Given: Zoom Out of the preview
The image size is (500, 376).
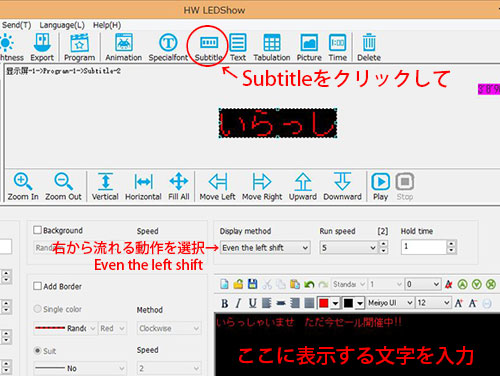Looking at the screenshot, I should pos(63,186).
